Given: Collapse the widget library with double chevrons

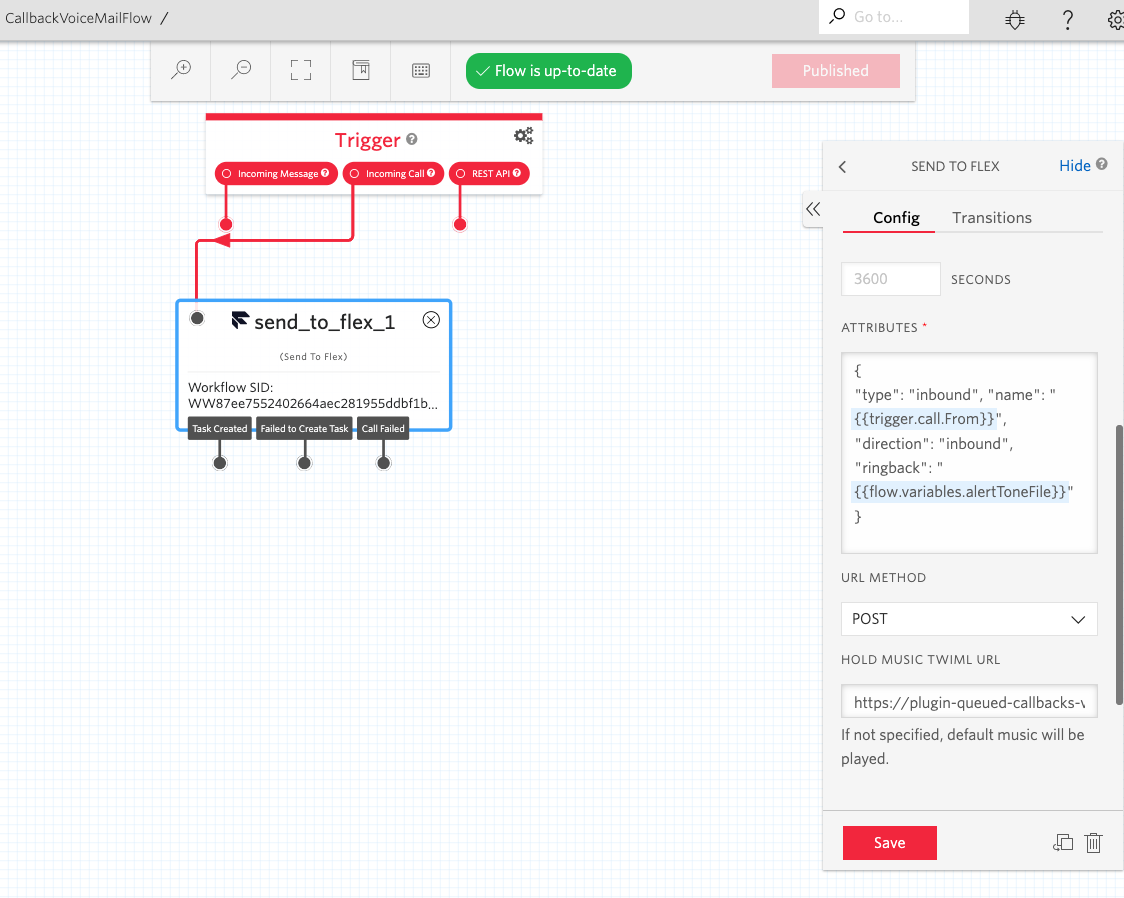Looking at the screenshot, I should pos(812,210).
